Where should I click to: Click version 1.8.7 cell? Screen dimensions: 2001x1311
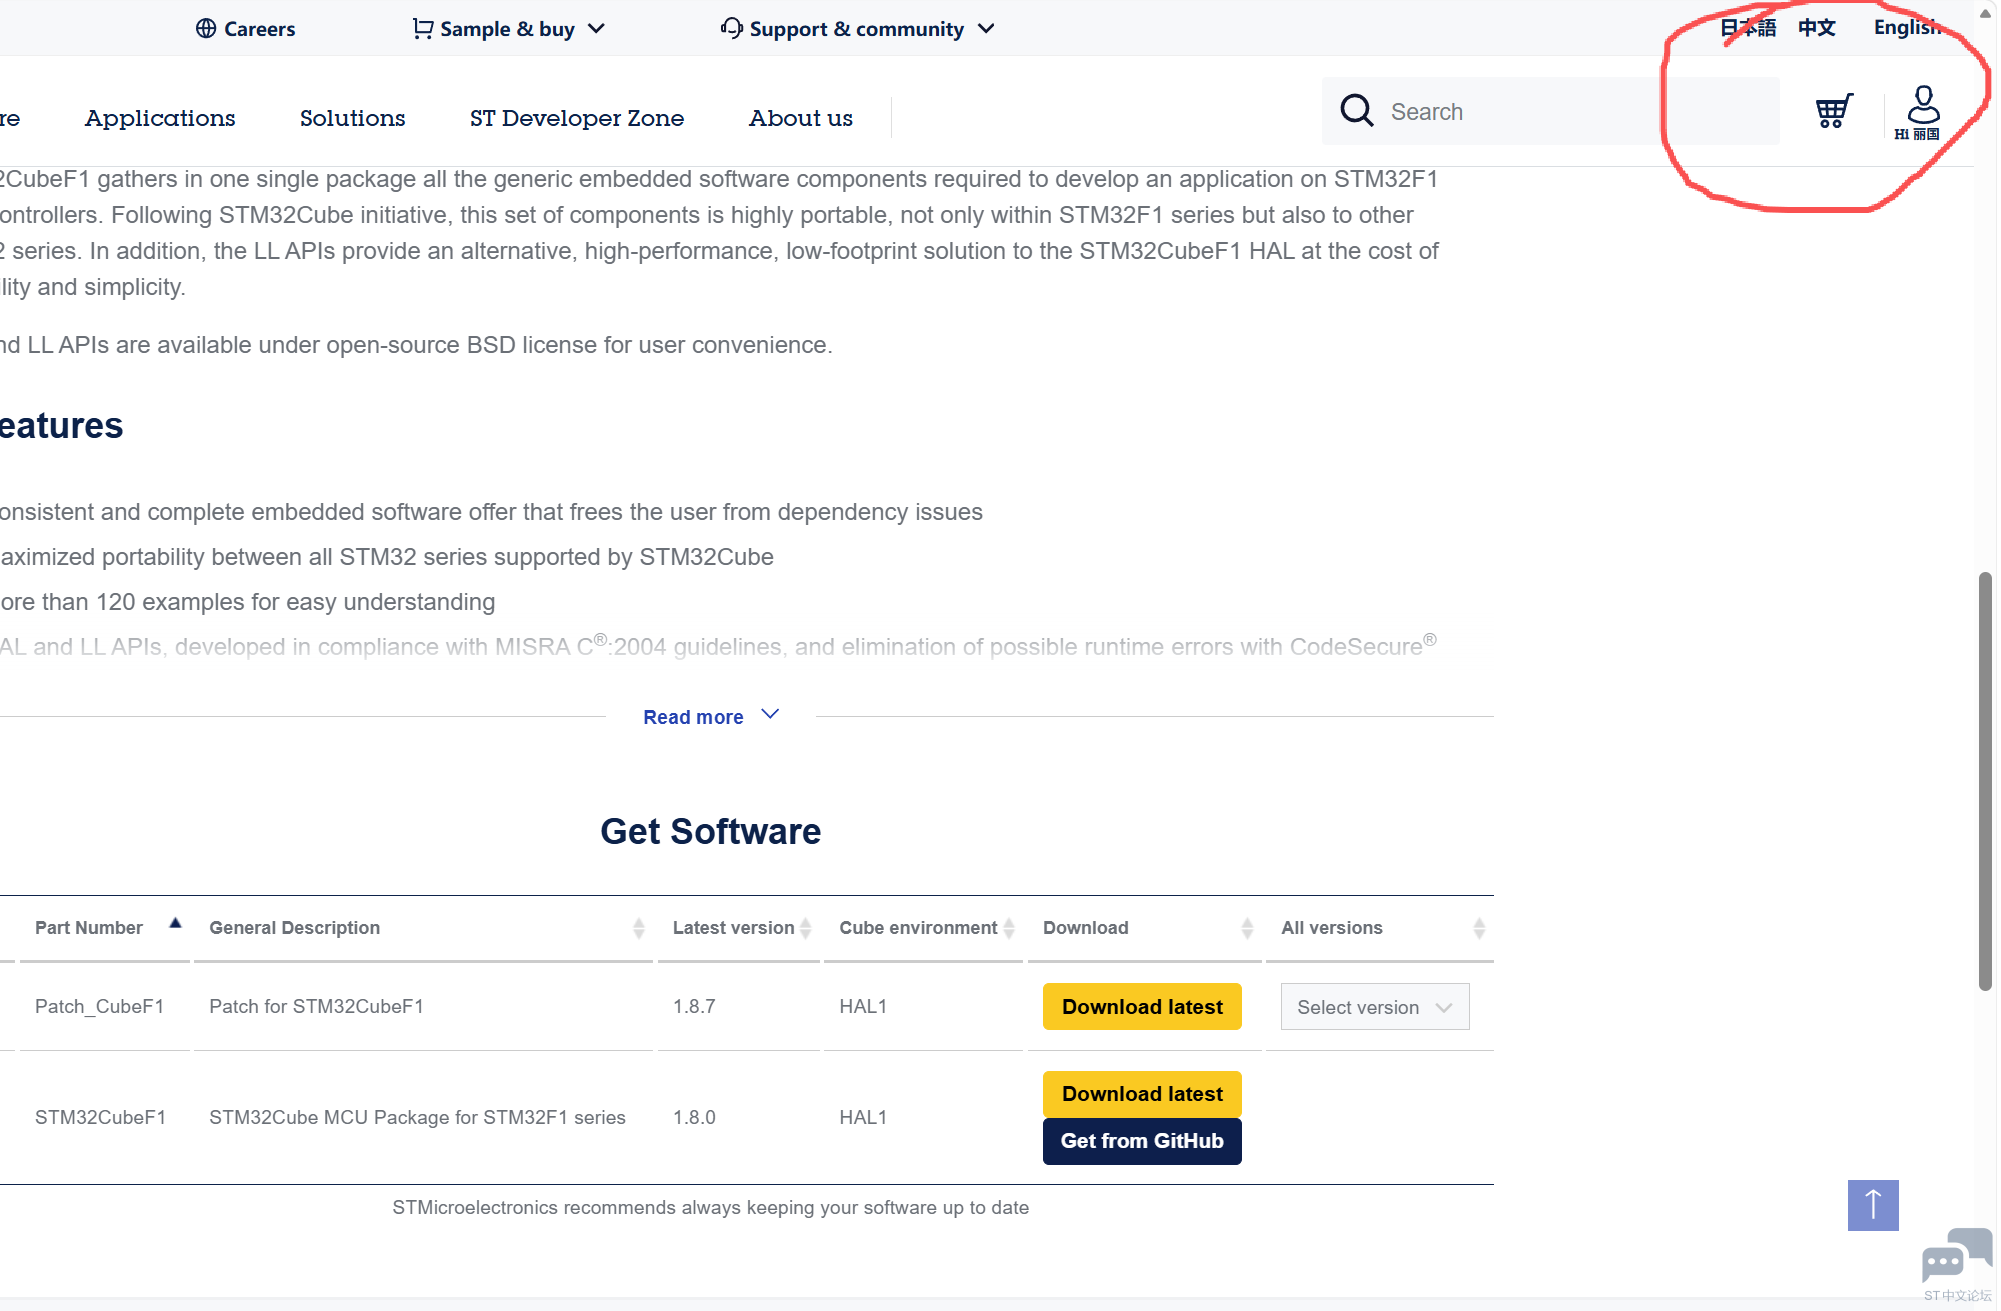pyautogui.click(x=694, y=1006)
